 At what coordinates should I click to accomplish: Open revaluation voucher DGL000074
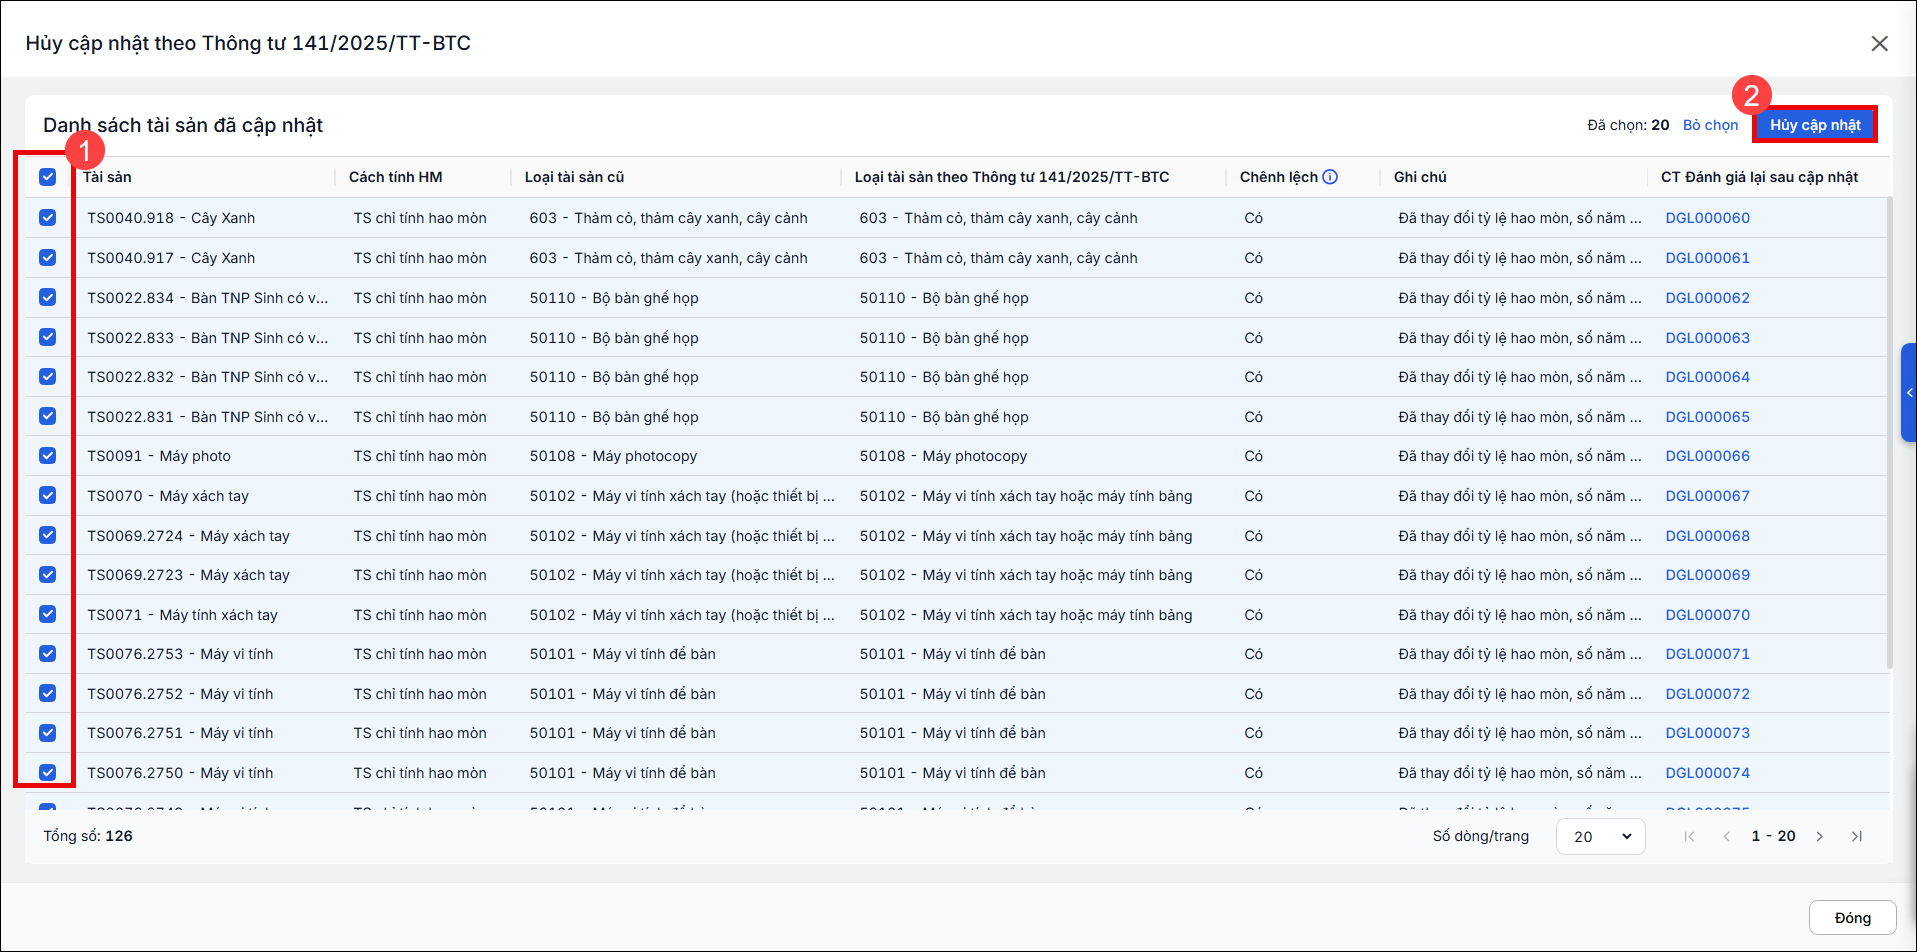[1707, 773]
